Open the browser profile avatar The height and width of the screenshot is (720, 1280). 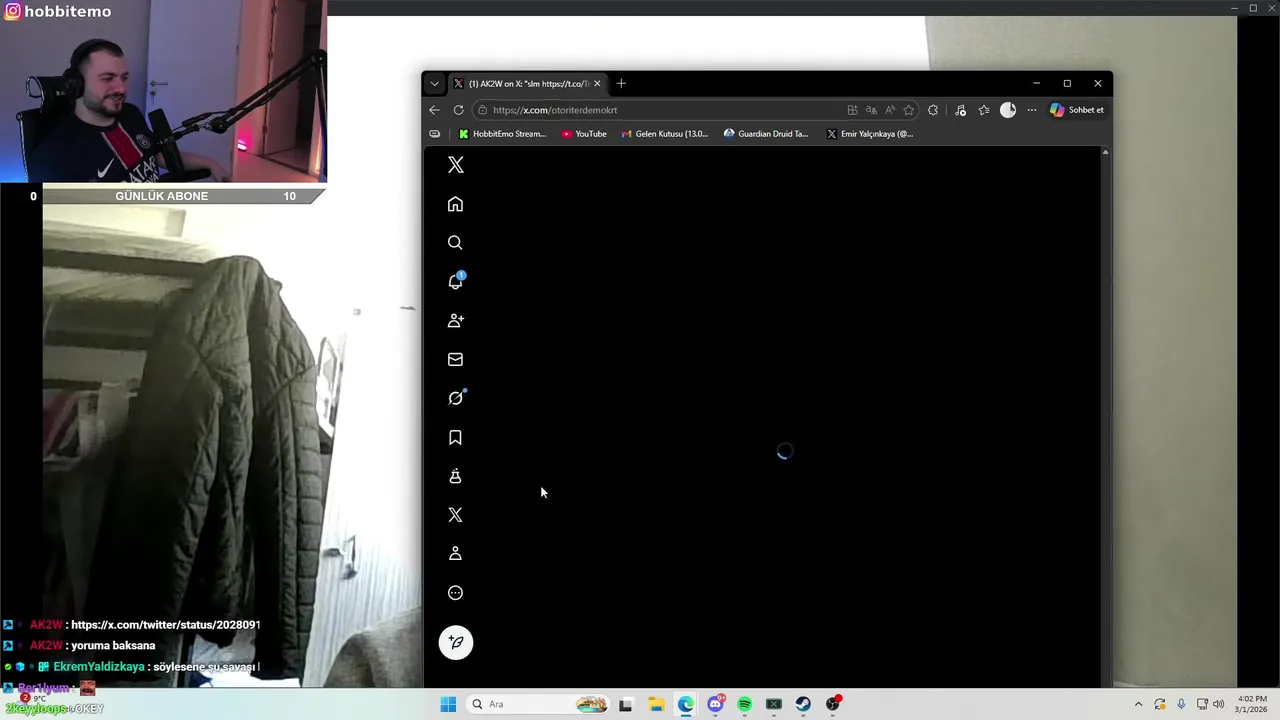click(1008, 110)
